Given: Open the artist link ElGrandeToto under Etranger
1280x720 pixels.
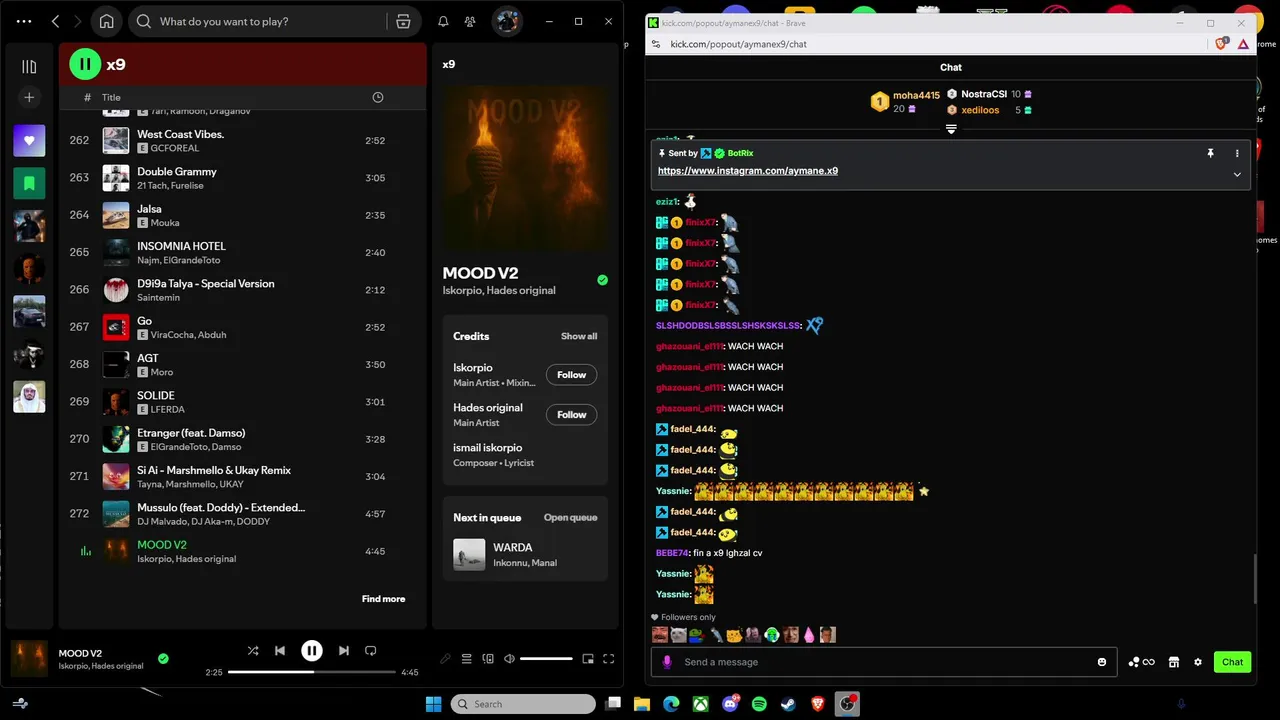Looking at the screenshot, I should [180, 447].
